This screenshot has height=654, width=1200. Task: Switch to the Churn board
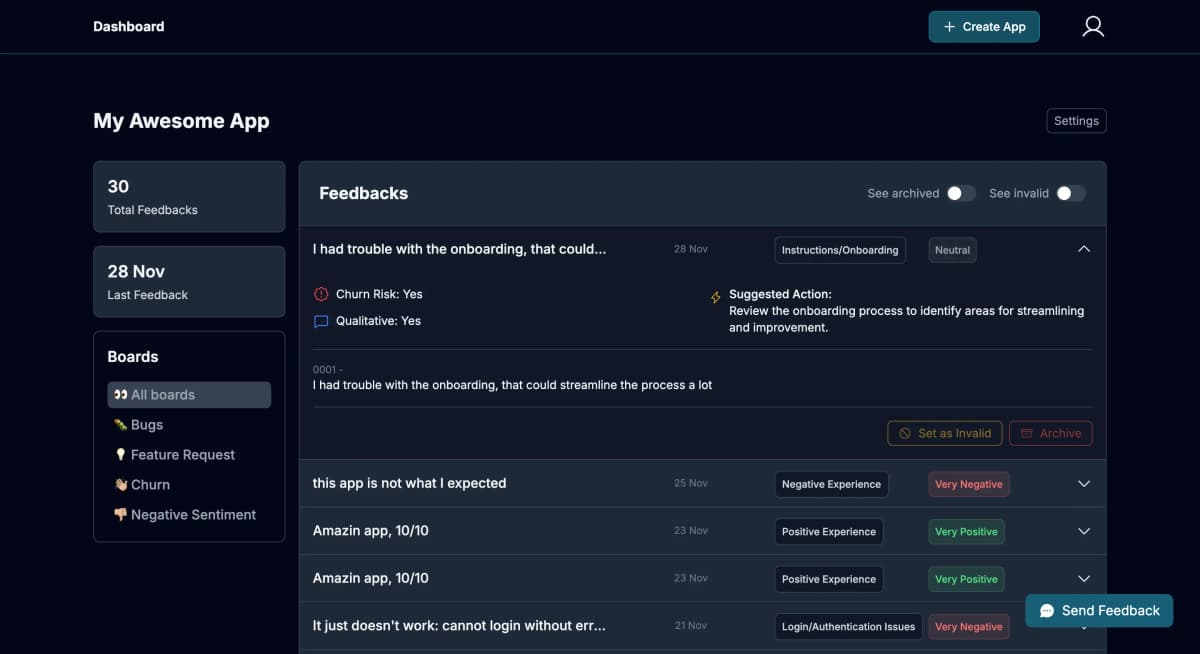tap(150, 485)
